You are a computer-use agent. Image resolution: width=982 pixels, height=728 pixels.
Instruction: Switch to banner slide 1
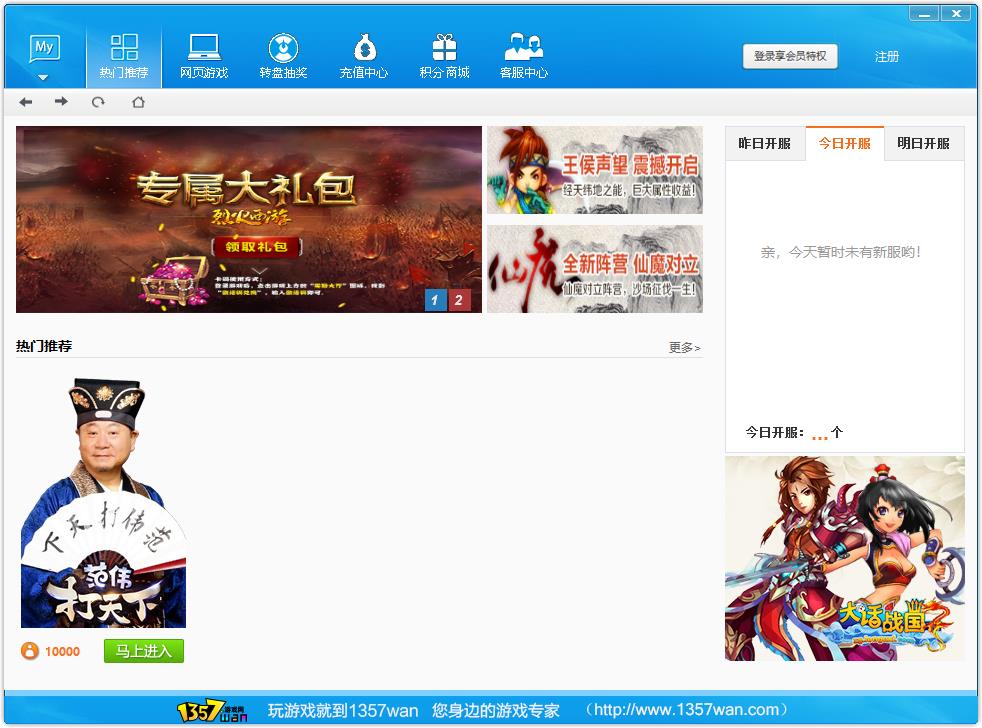click(435, 300)
